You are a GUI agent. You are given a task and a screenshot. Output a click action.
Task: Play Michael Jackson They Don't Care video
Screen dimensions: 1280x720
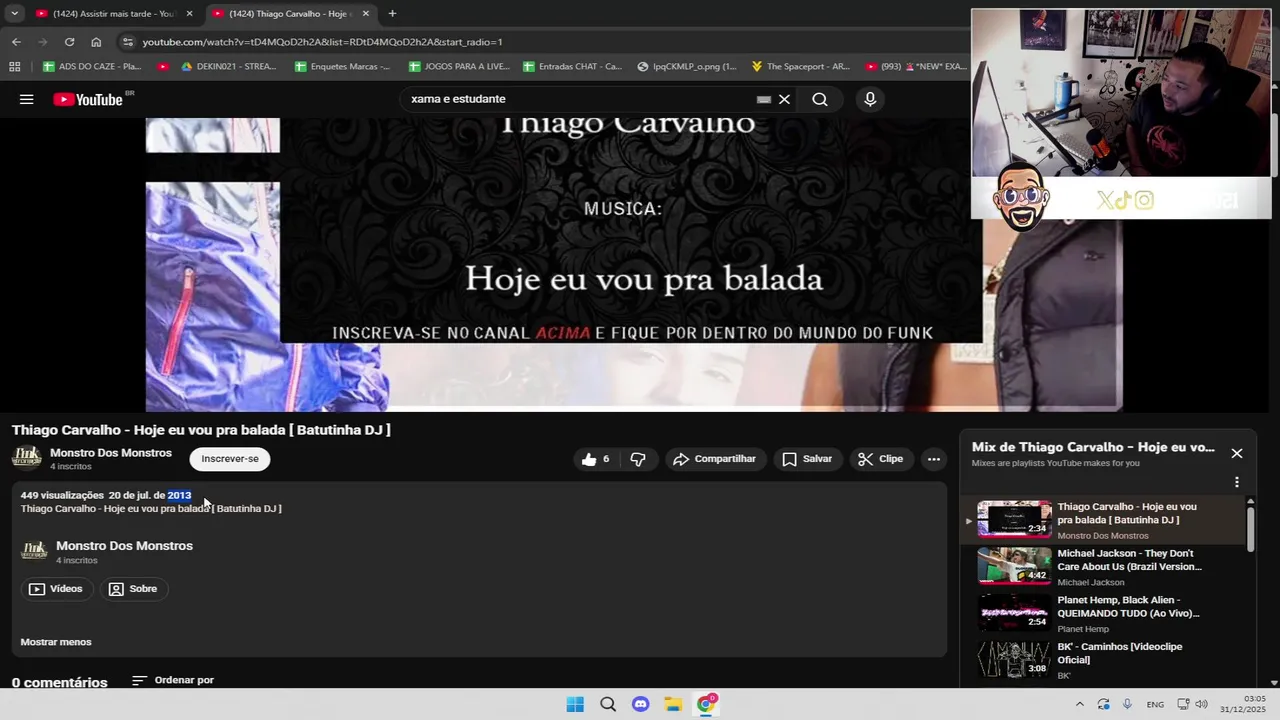(x=1103, y=567)
